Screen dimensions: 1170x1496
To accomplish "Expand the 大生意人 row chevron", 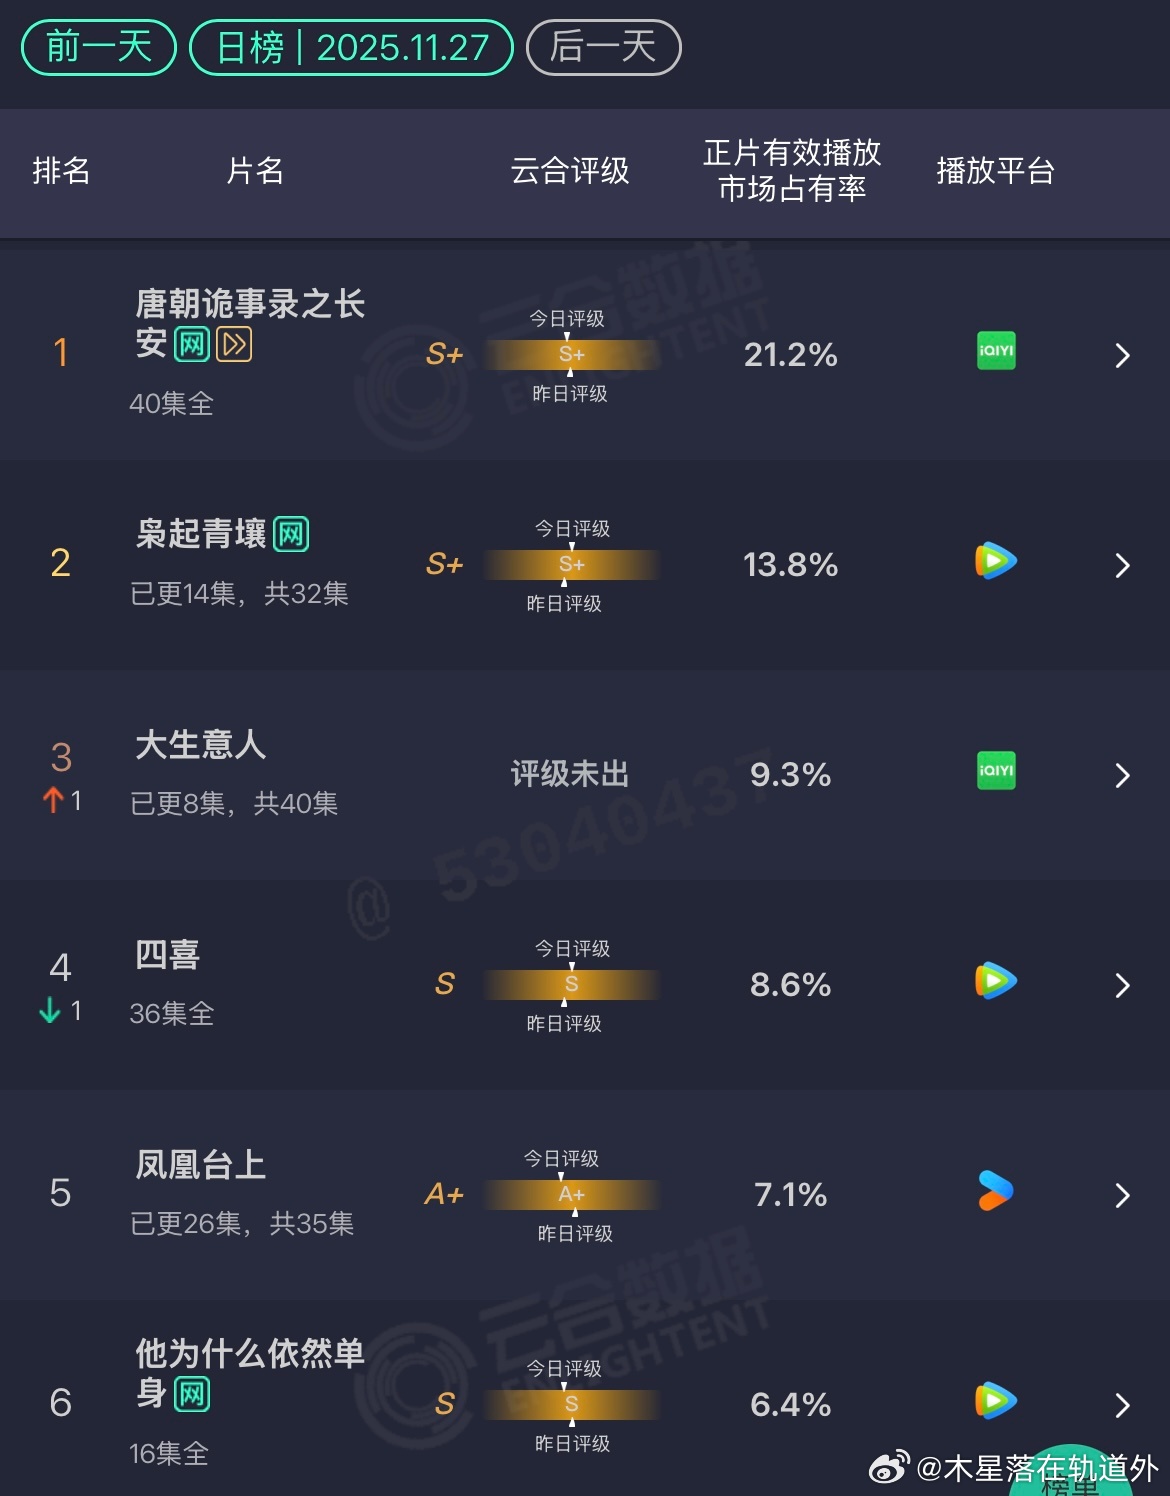I will pos(1122,776).
